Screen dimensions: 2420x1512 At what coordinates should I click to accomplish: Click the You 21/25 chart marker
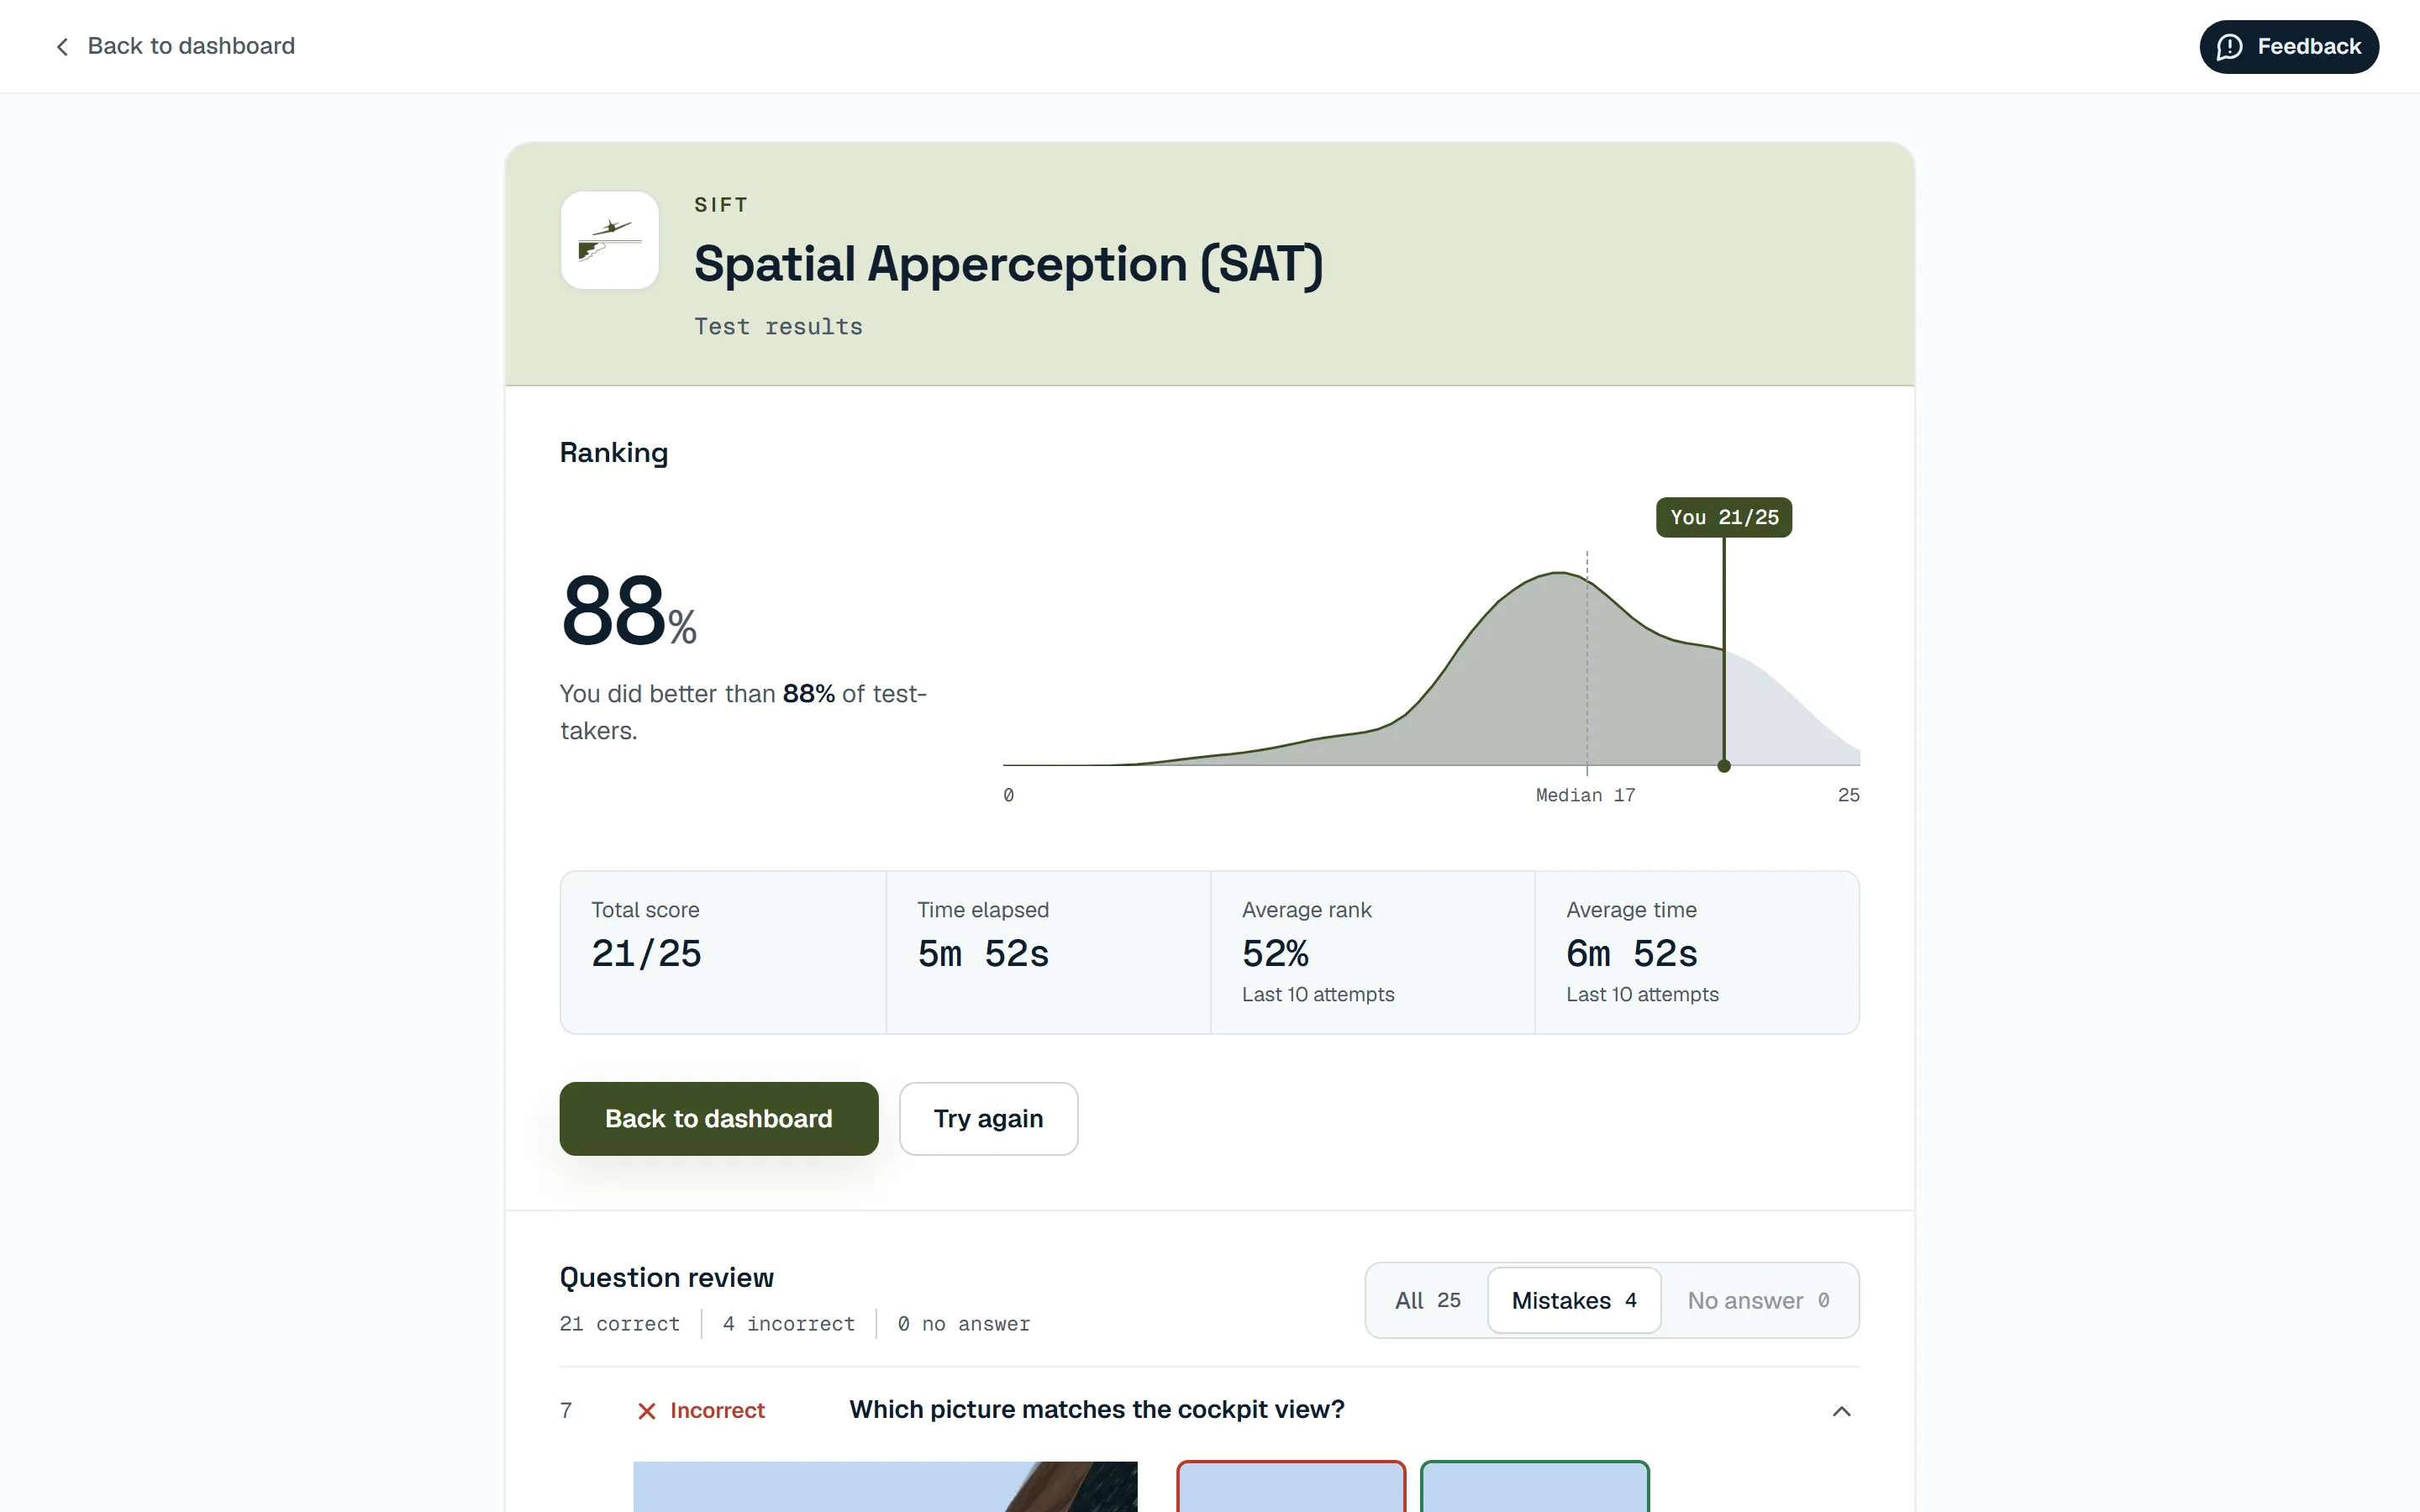1724,517
